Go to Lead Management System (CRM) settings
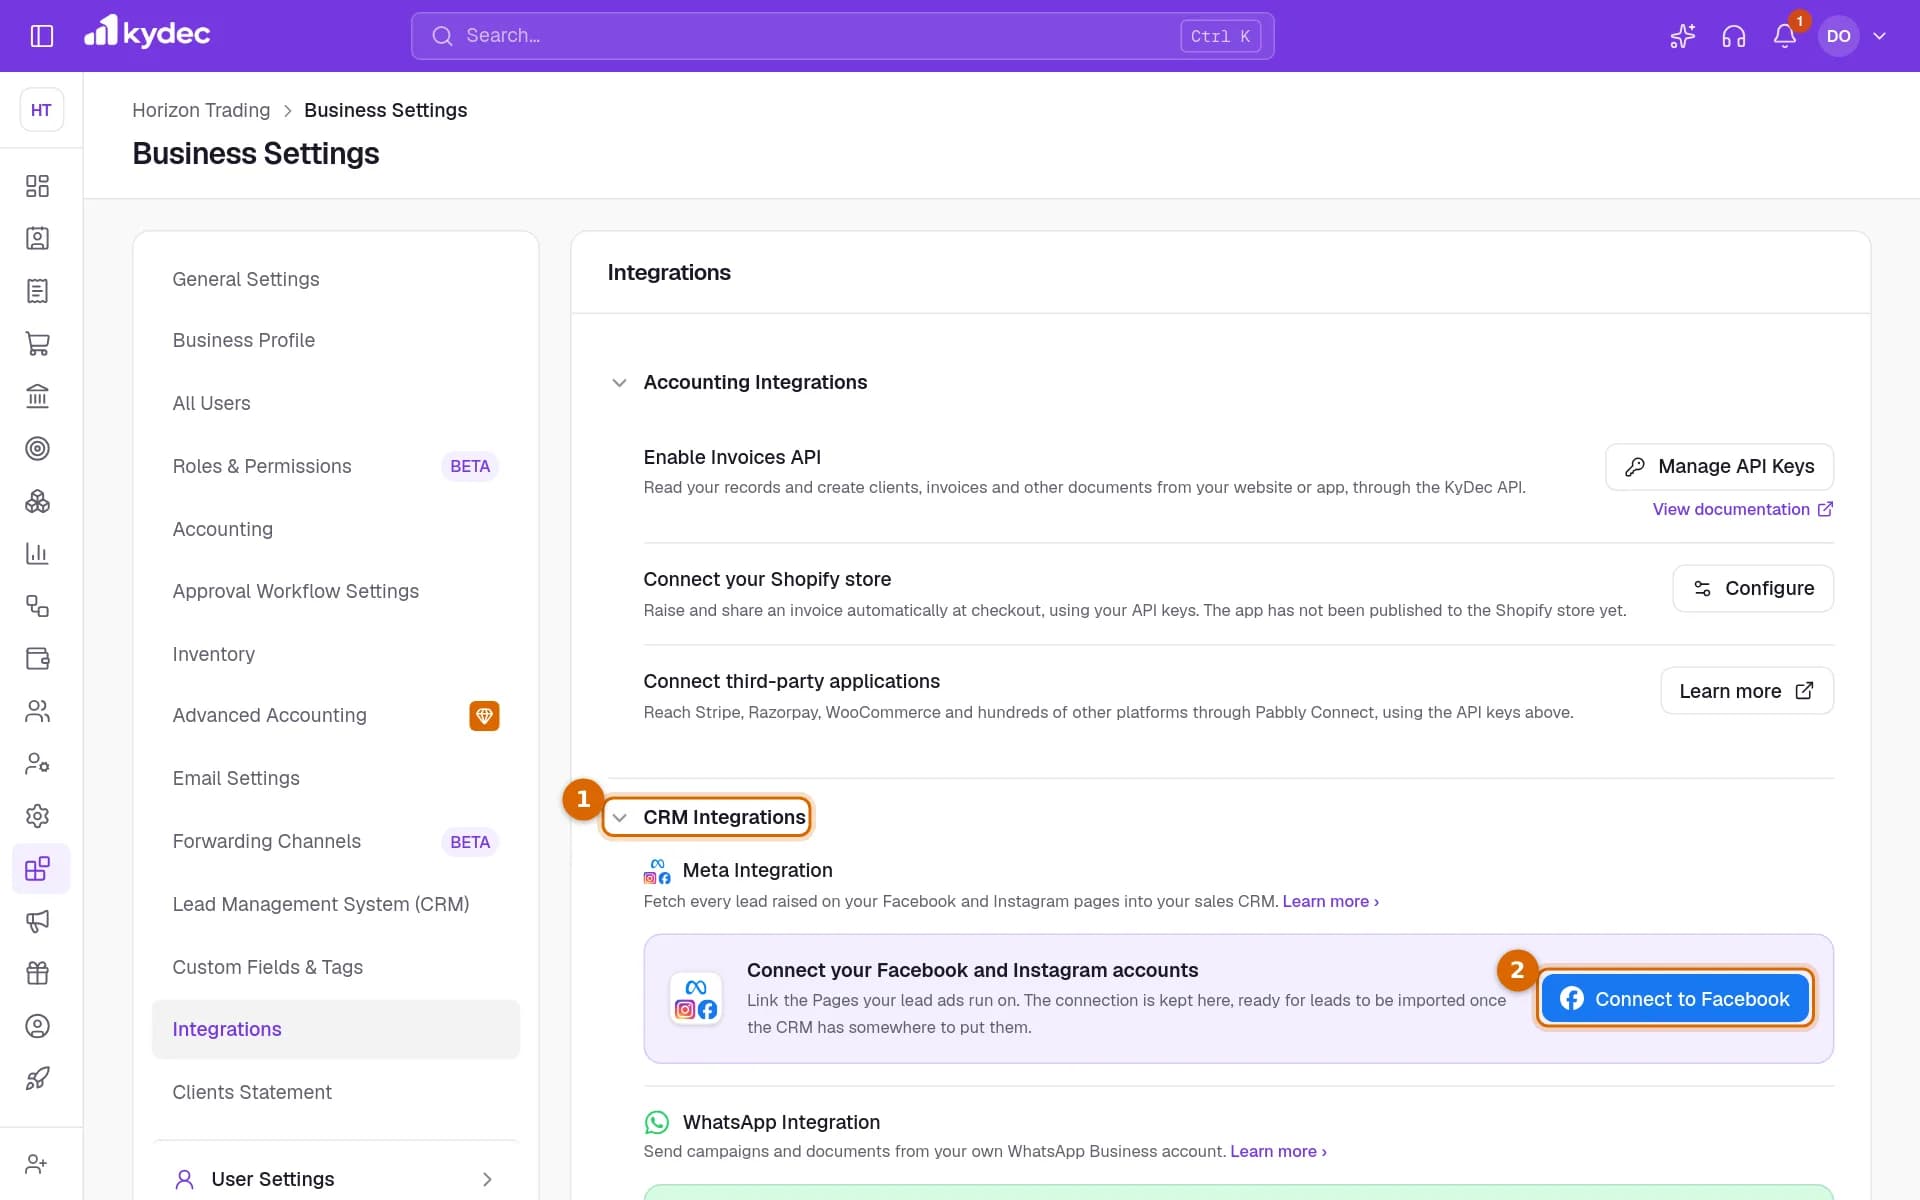 point(336,905)
